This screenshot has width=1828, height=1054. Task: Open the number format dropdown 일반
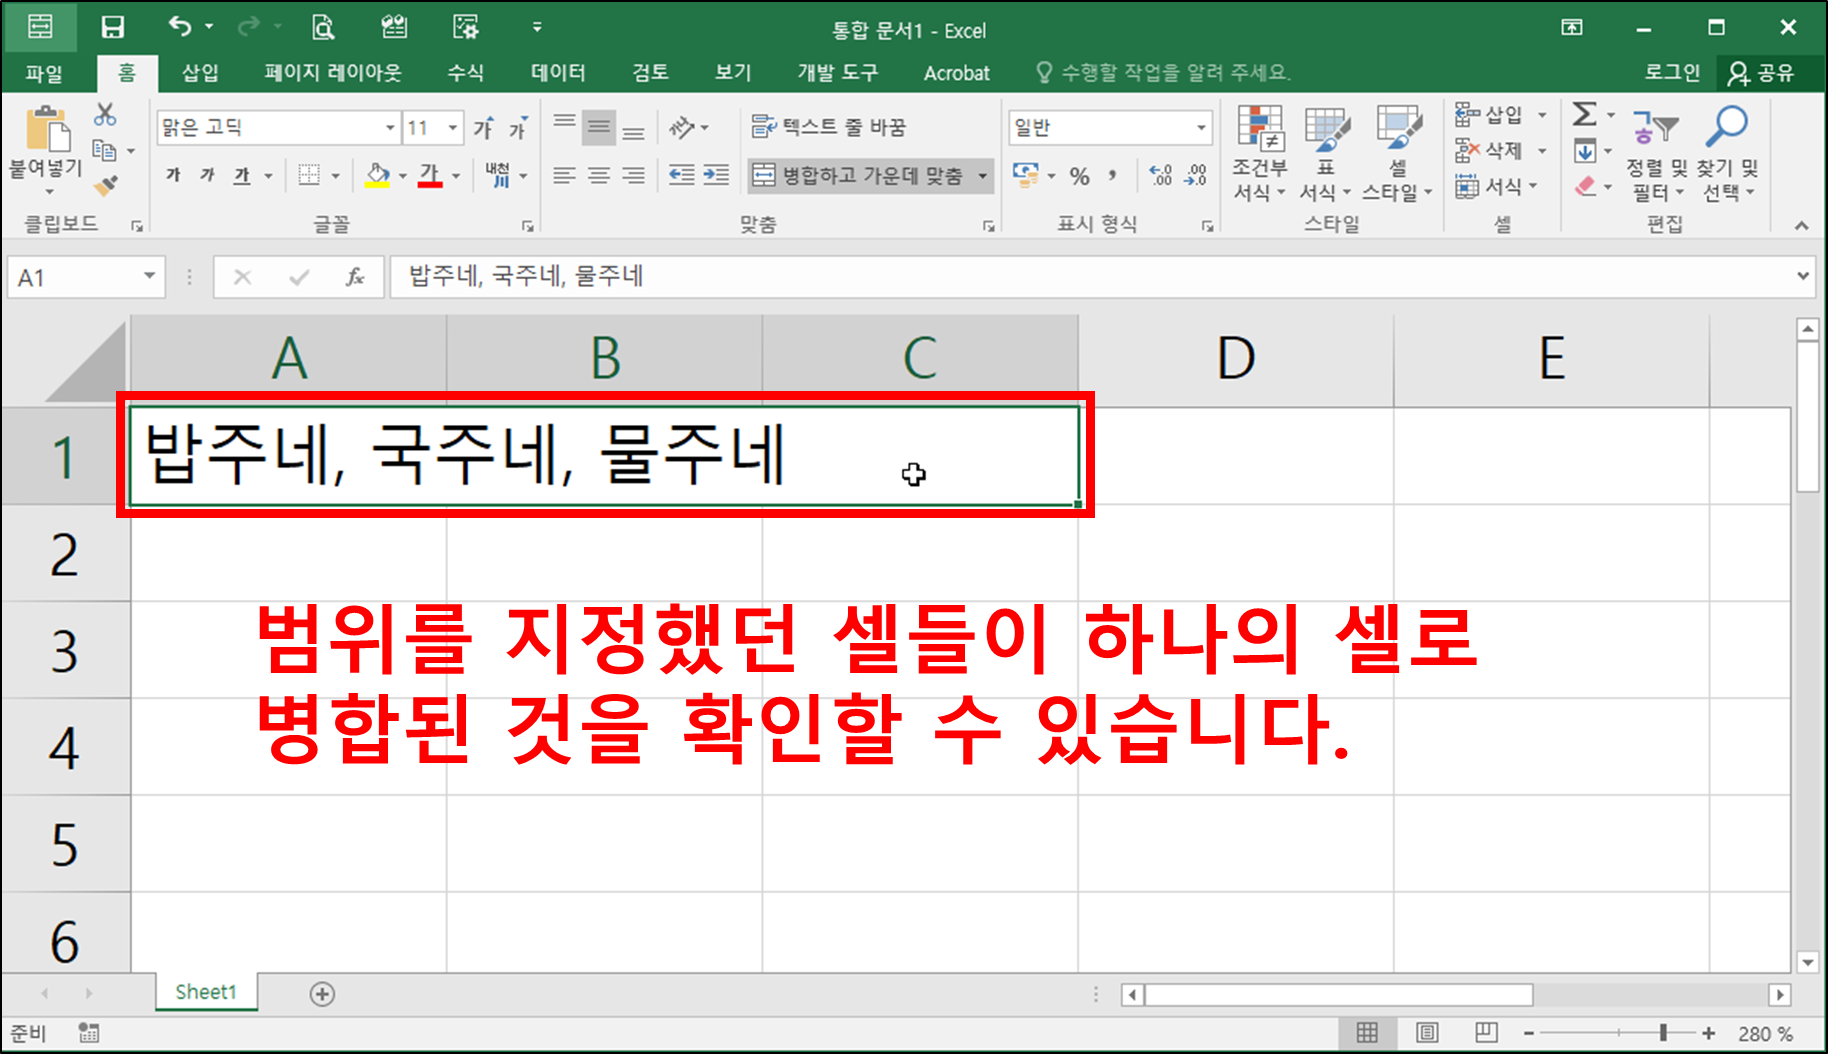click(x=1201, y=128)
